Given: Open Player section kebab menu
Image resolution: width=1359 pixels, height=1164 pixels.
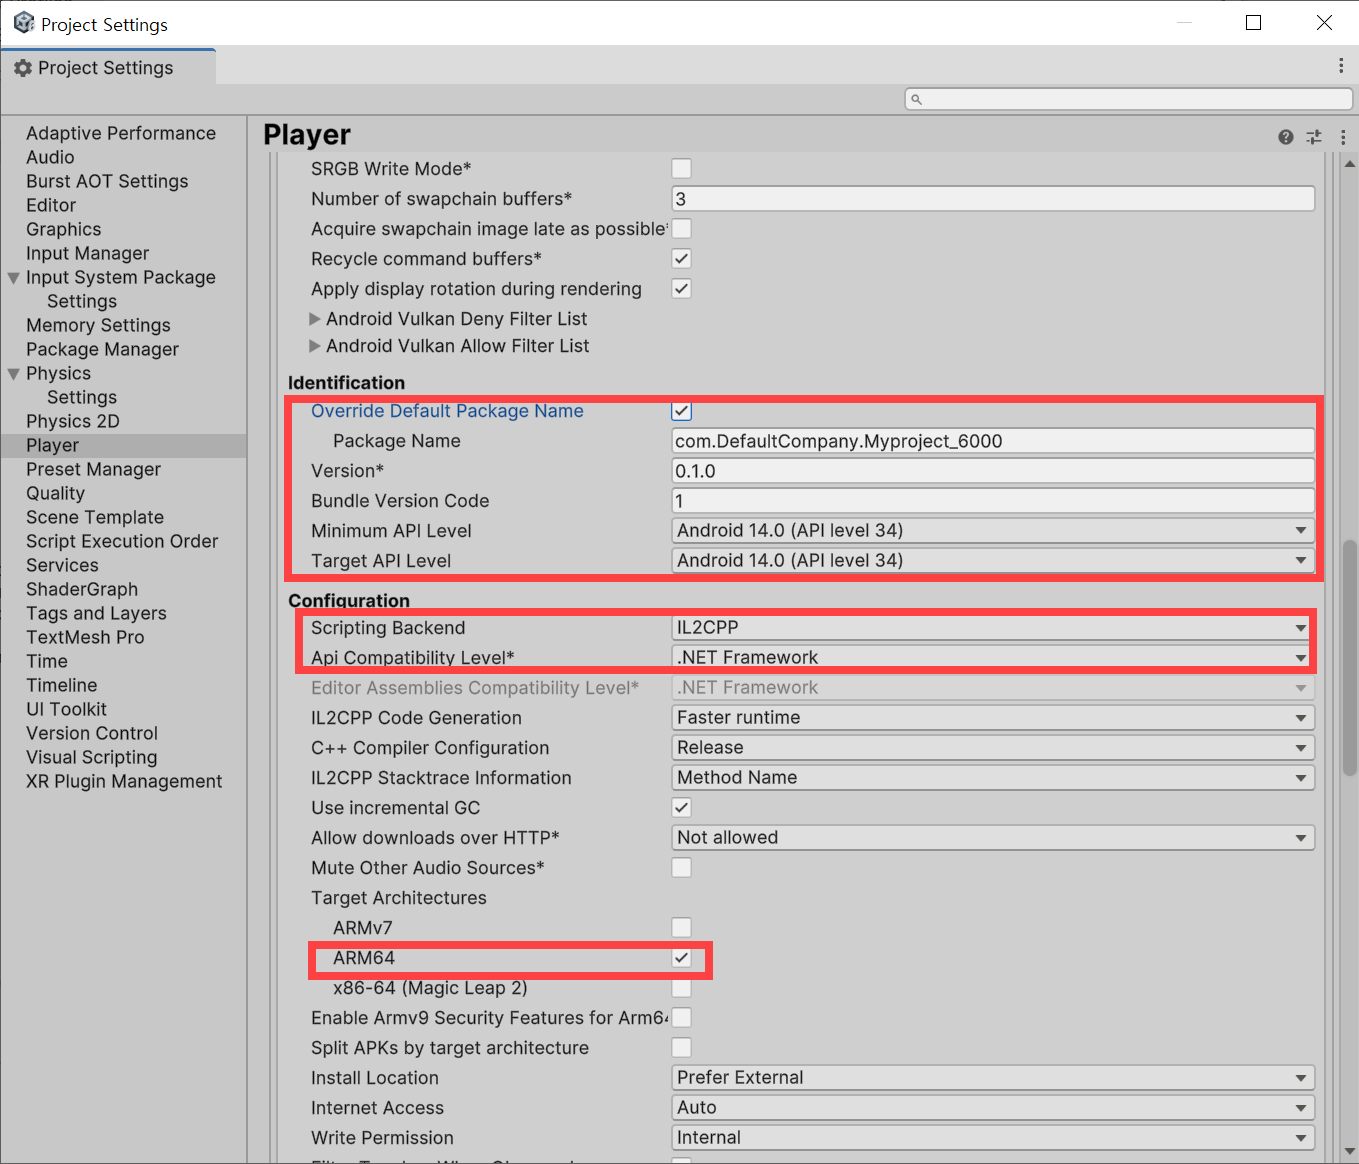Looking at the screenshot, I should click(x=1343, y=137).
